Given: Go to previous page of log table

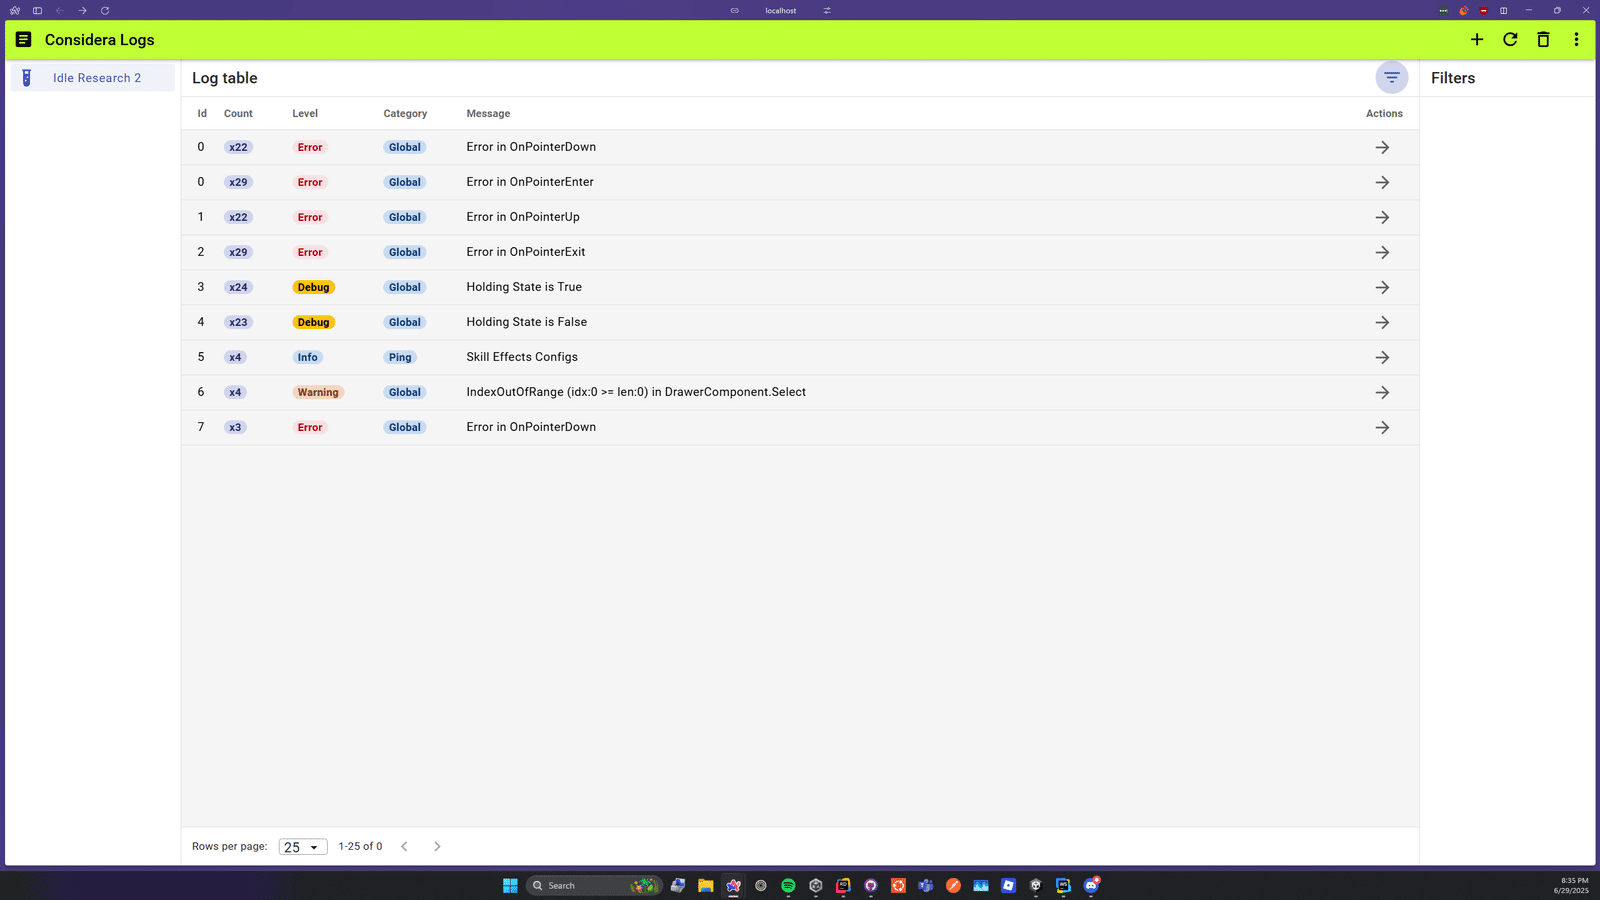Looking at the screenshot, I should pos(404,846).
